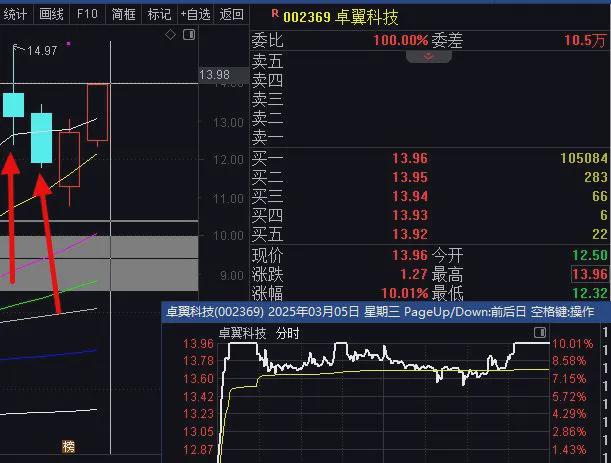
Task: Switch to 简框 simple frame view
Action: coord(124,15)
